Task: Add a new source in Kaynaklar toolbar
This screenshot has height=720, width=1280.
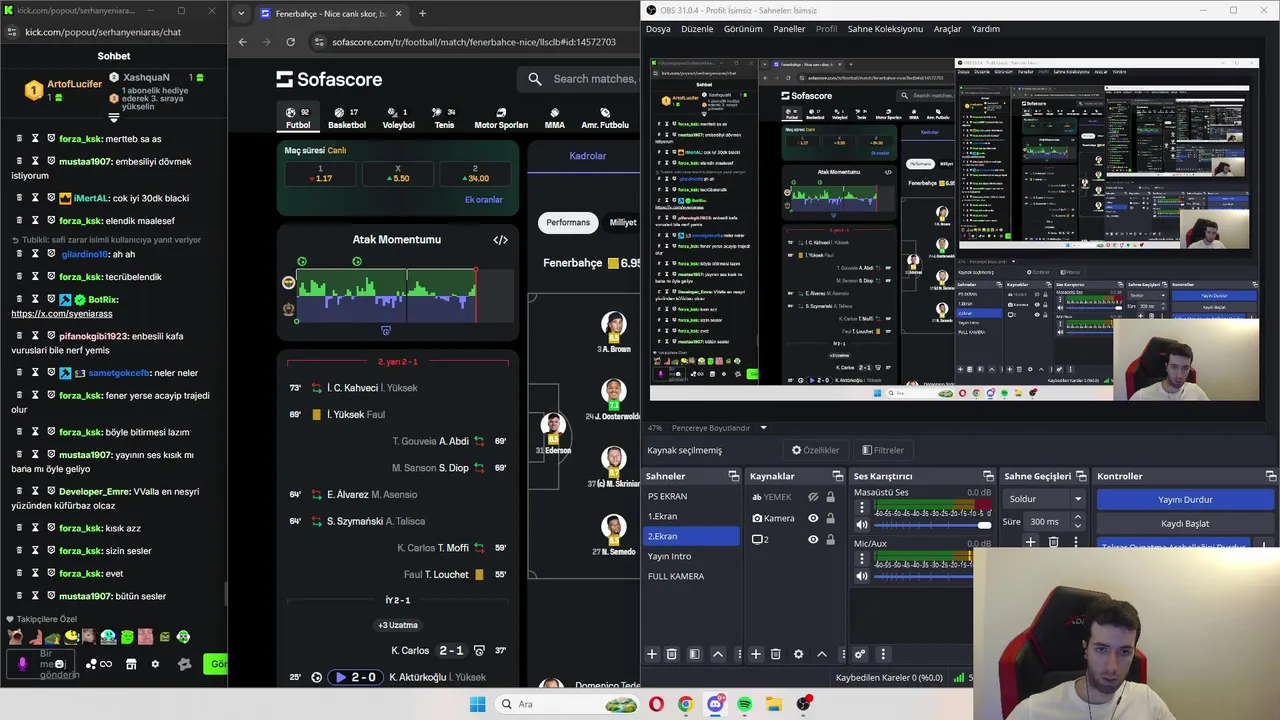Action: pos(756,654)
